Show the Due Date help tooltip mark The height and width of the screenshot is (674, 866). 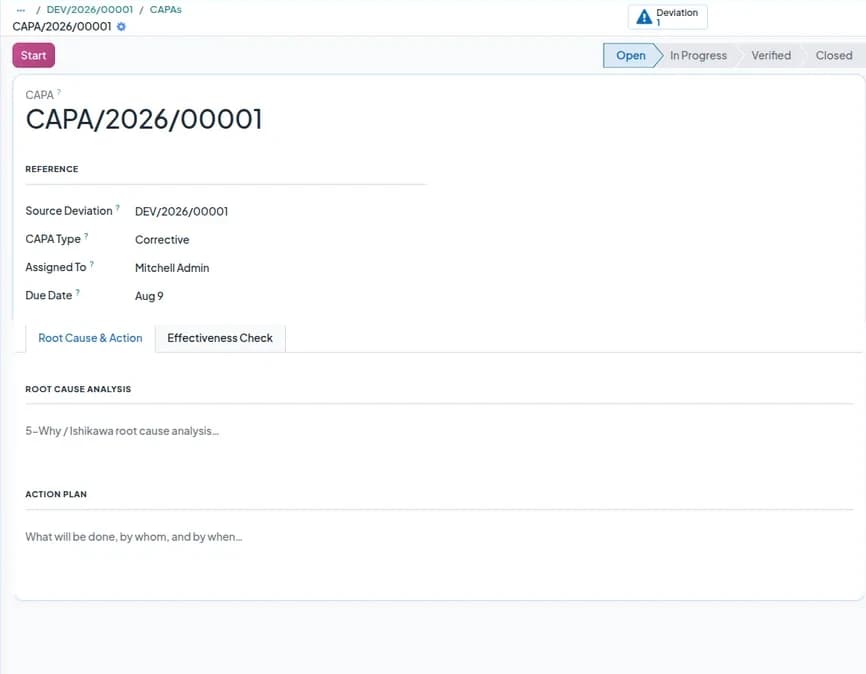point(78,292)
